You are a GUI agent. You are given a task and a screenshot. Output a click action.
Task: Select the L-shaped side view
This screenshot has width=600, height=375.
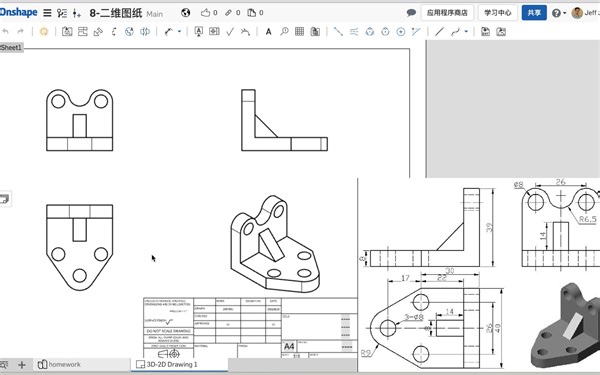[x=284, y=120]
